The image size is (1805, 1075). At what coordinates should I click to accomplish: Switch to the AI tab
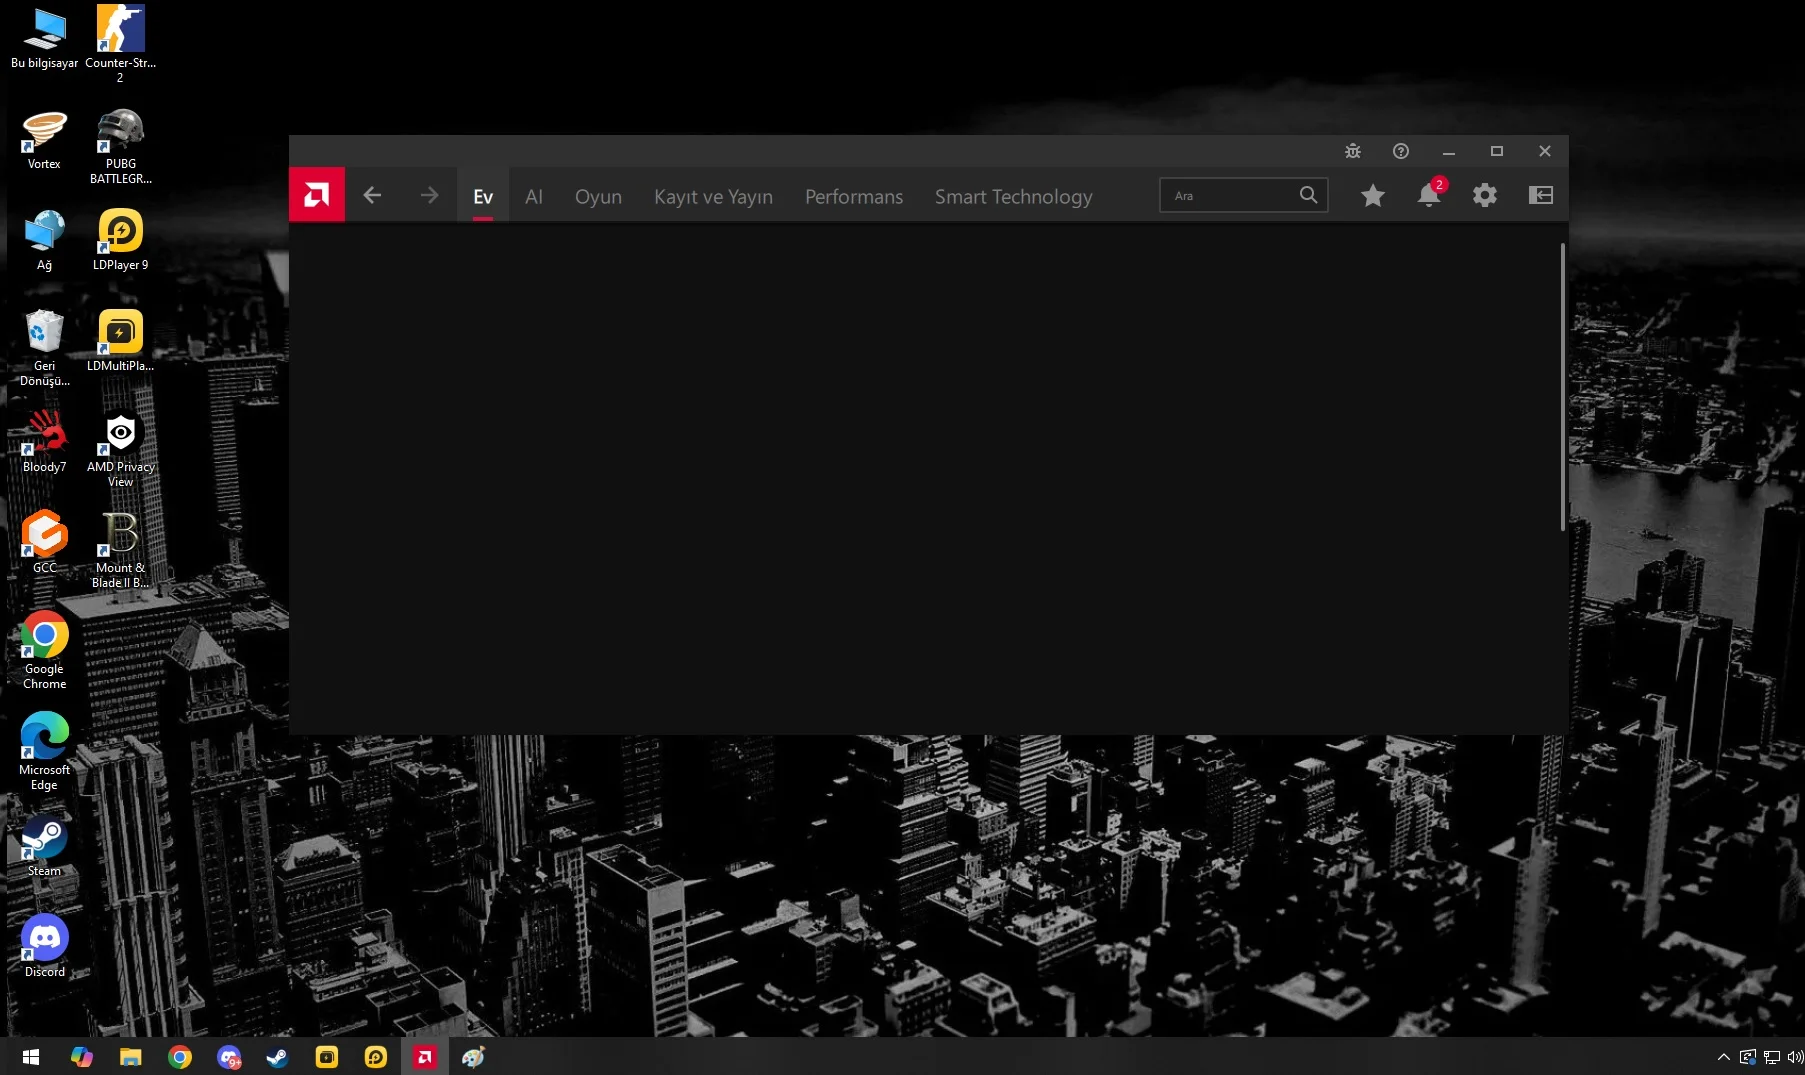[534, 196]
